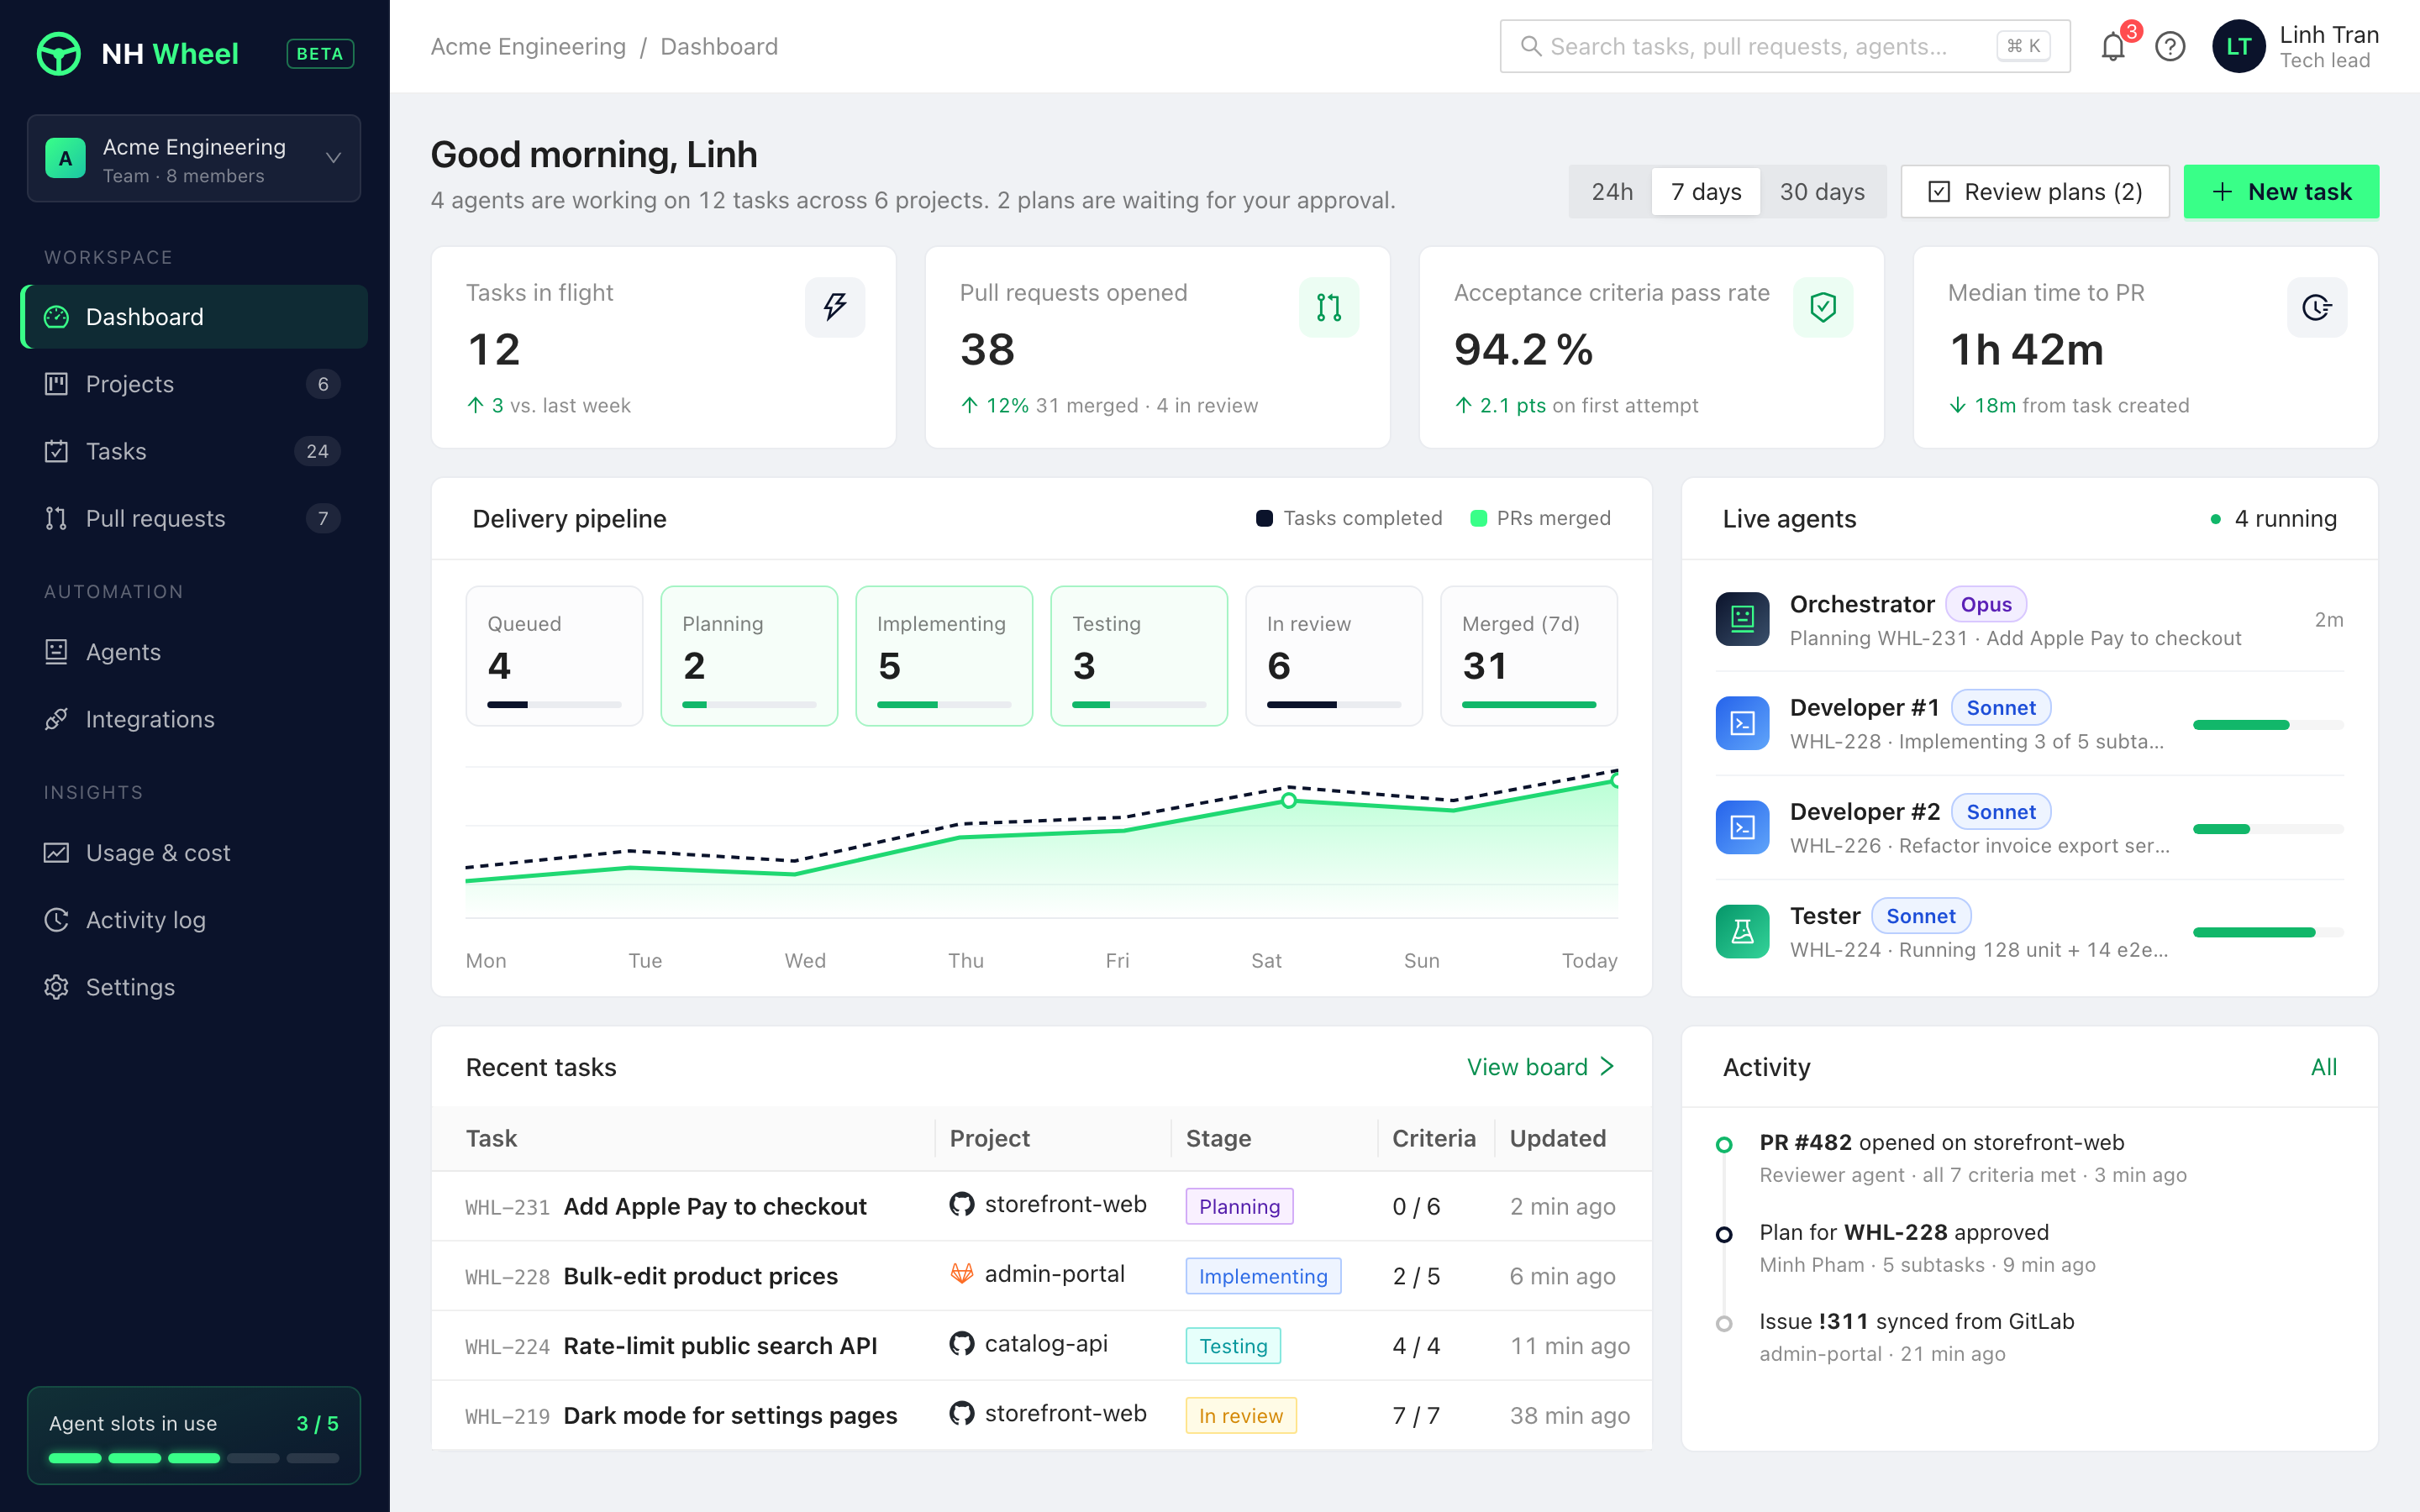Click the Sat data point on chart
The width and height of the screenshot is (2420, 1512).
(x=1289, y=801)
